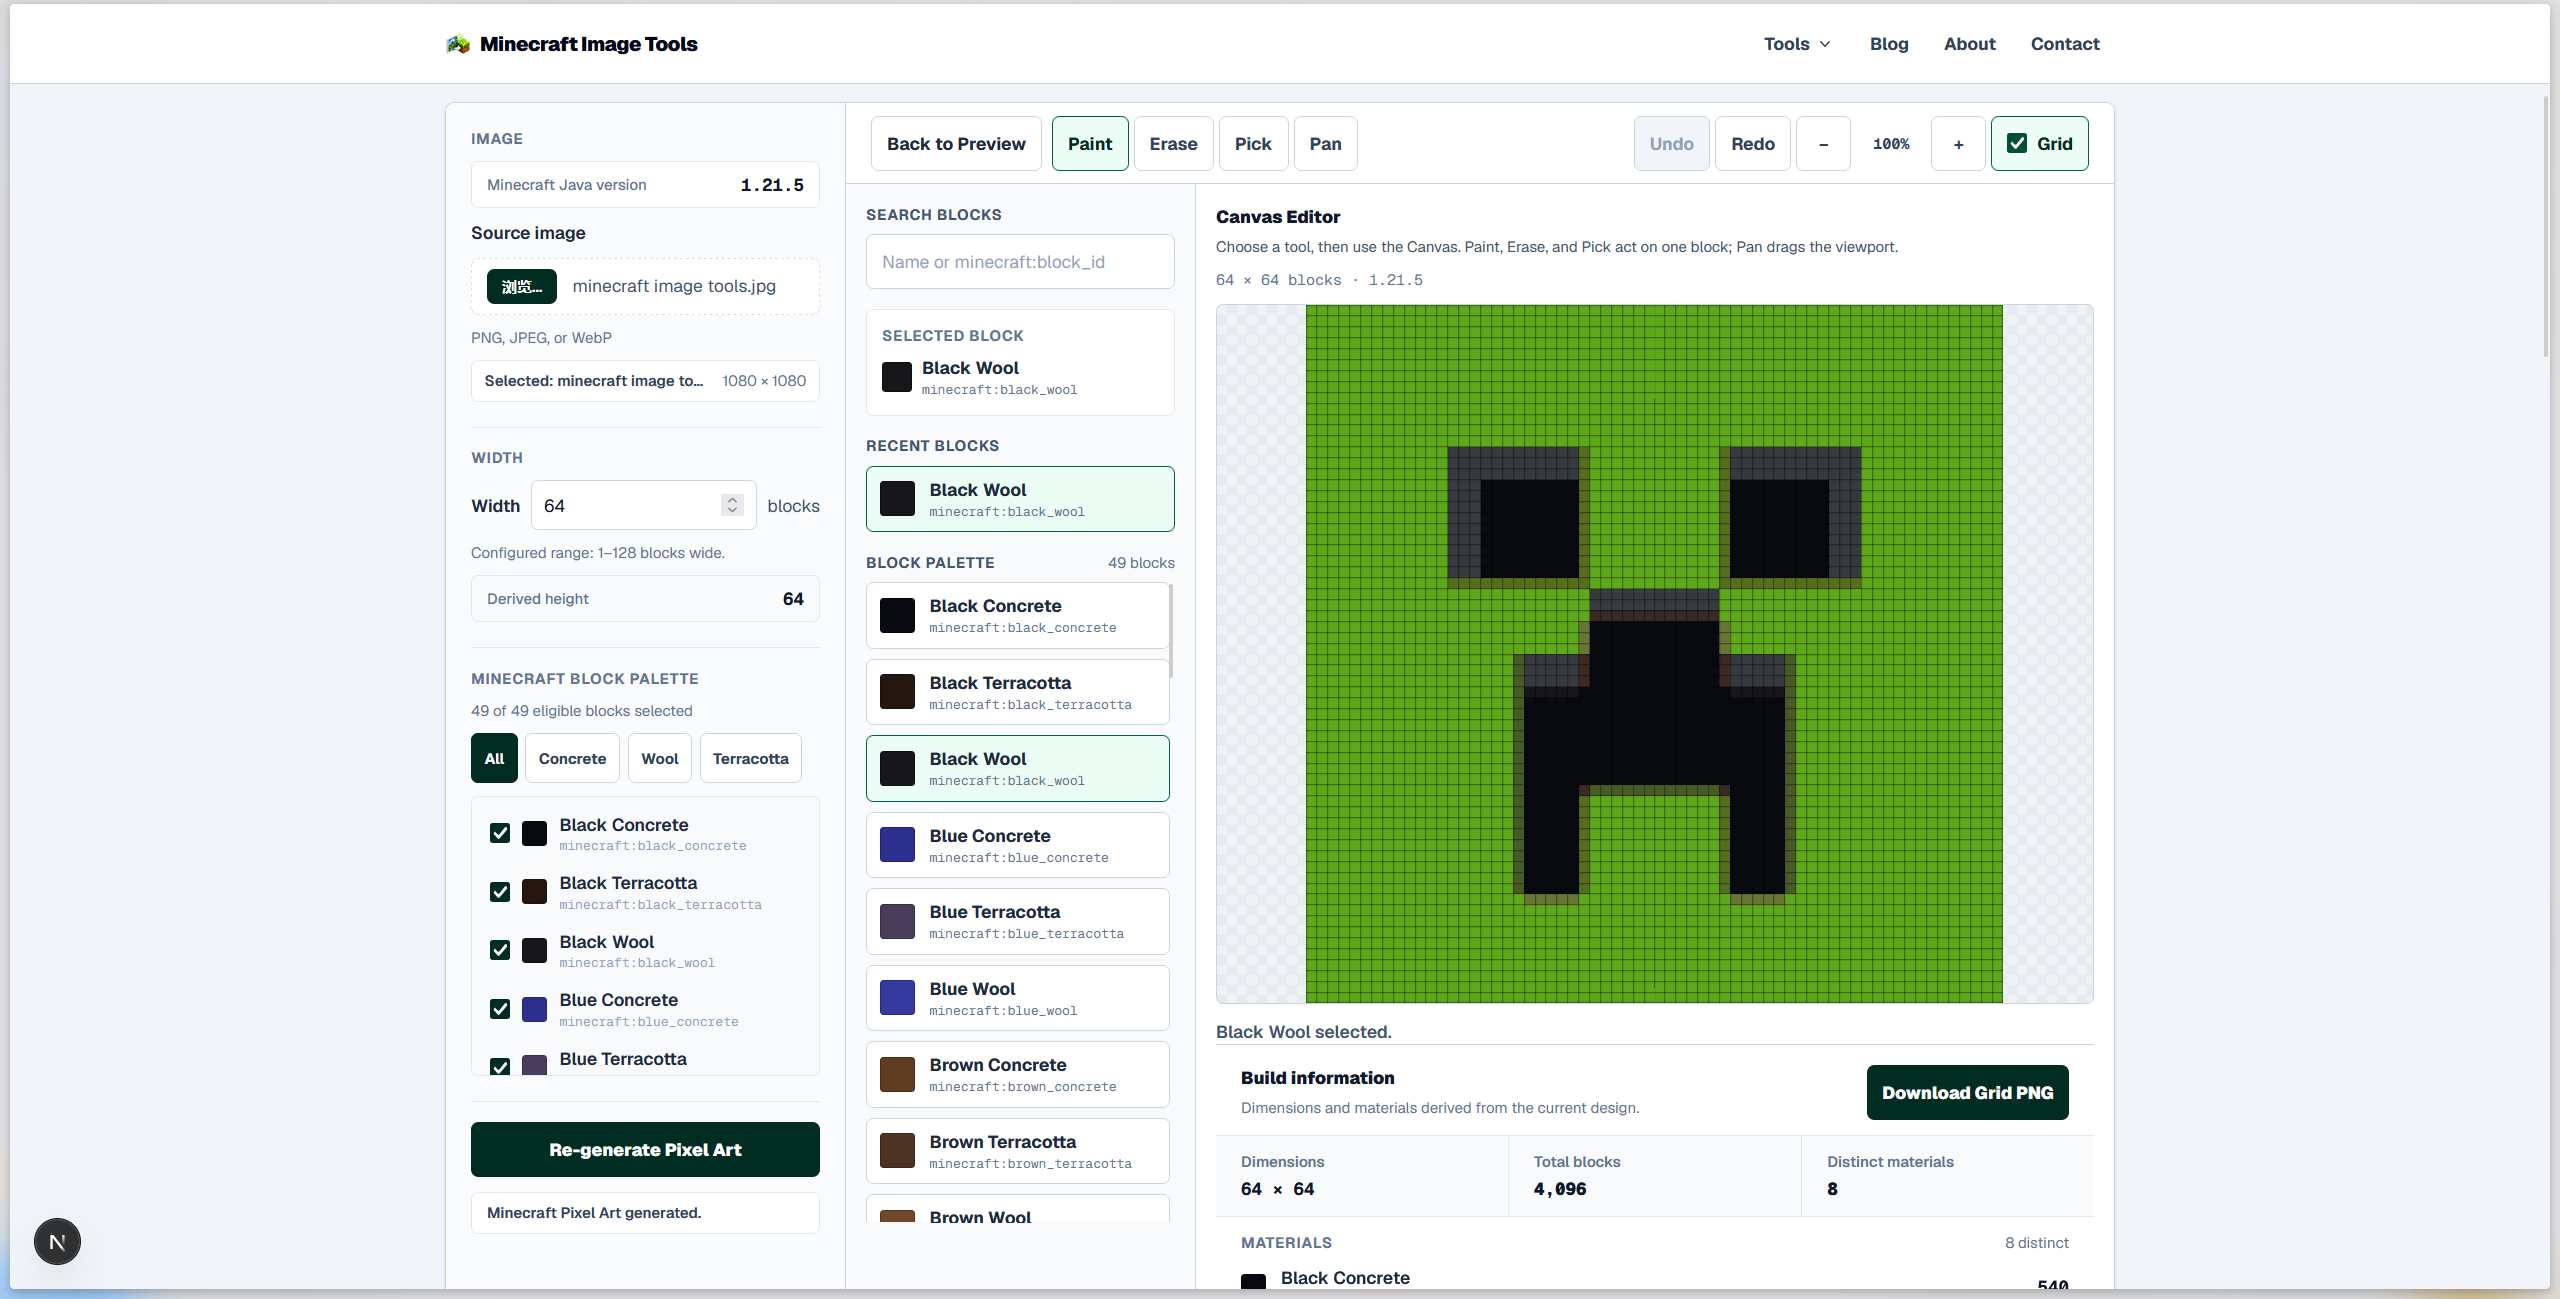Select Brown Terracotta in the Block Palette

pos(1017,1151)
